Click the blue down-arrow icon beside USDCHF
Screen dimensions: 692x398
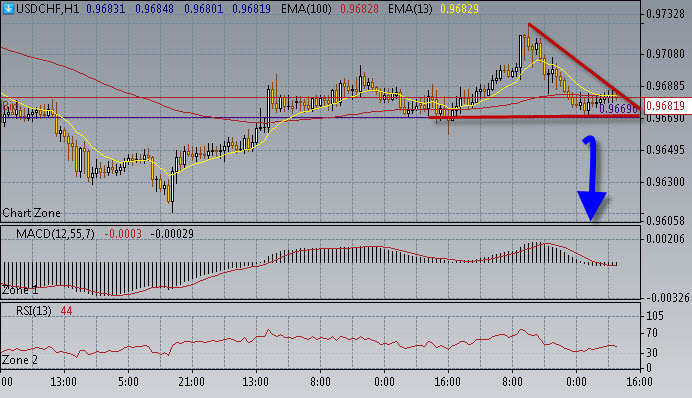tap(8, 8)
